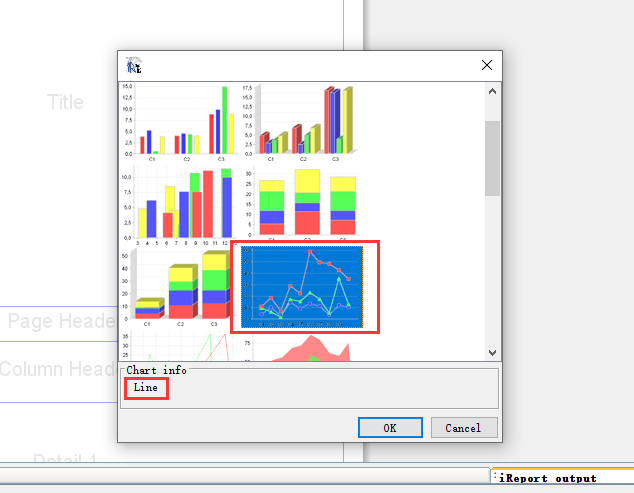Click the scroll down arrow in chart list
Image resolution: width=634 pixels, height=493 pixels.
click(x=492, y=353)
